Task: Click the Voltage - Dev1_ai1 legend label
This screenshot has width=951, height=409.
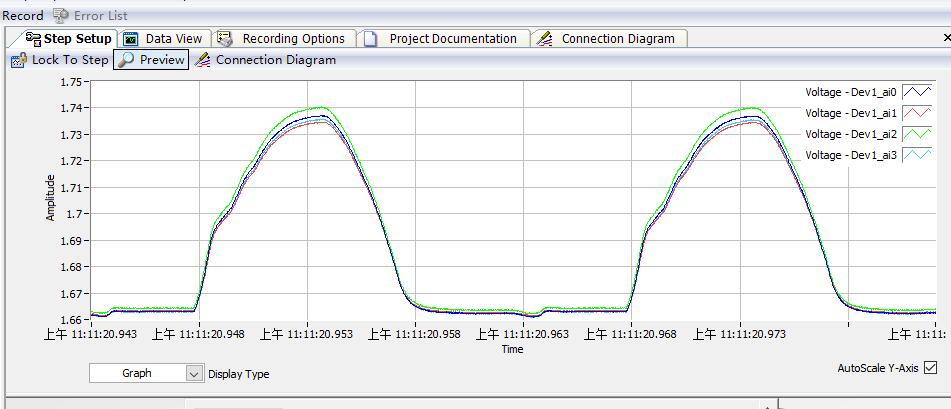Action: click(x=851, y=113)
